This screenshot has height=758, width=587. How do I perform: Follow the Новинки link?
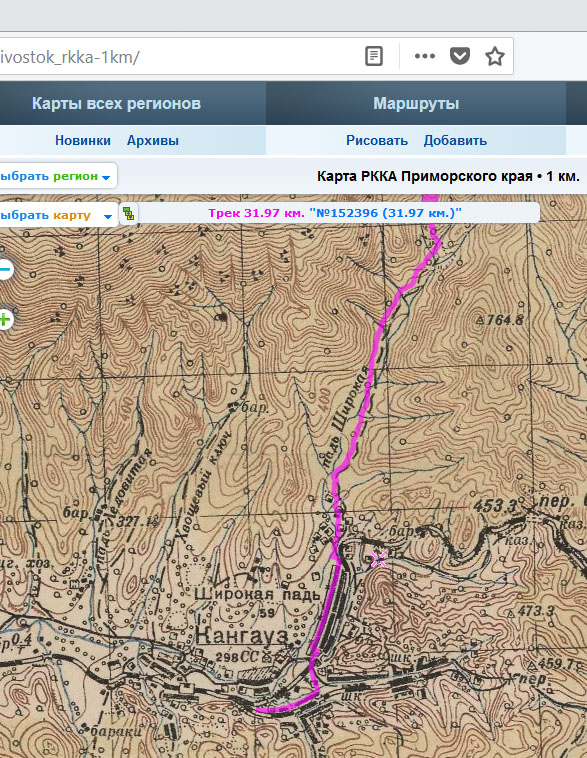coord(83,141)
